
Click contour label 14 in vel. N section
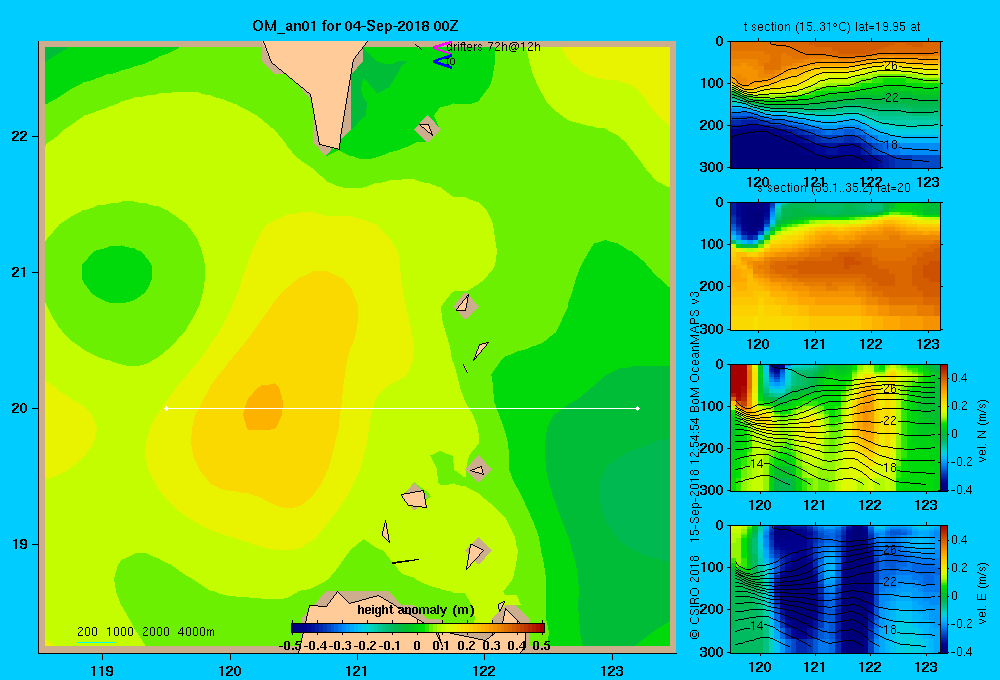[x=756, y=464]
